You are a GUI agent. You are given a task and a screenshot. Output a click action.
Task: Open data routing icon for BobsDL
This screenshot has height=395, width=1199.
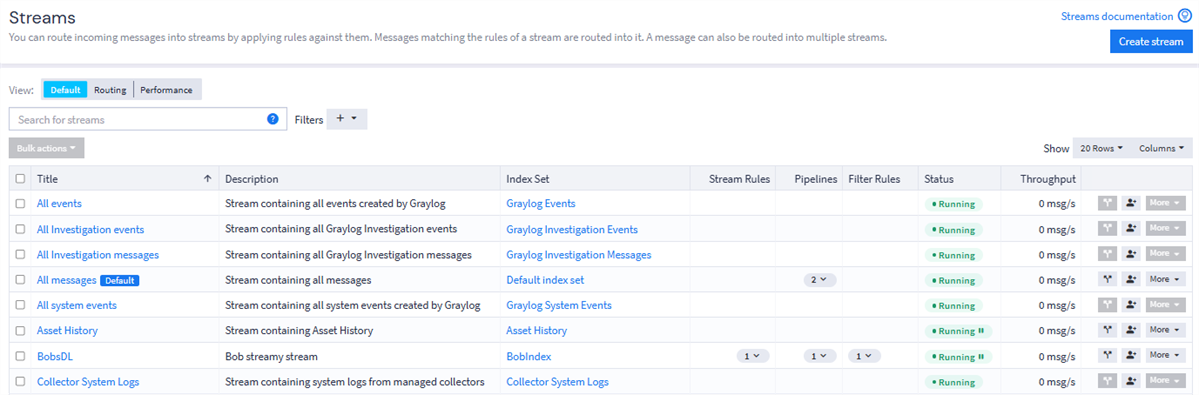[1108, 355]
